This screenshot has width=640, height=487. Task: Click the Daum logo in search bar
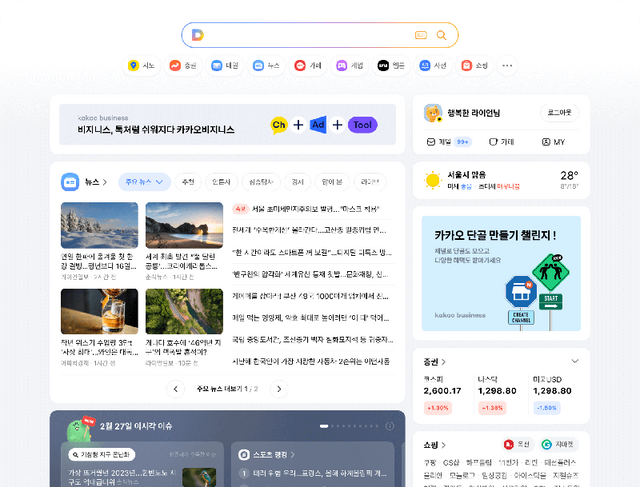[x=198, y=35]
